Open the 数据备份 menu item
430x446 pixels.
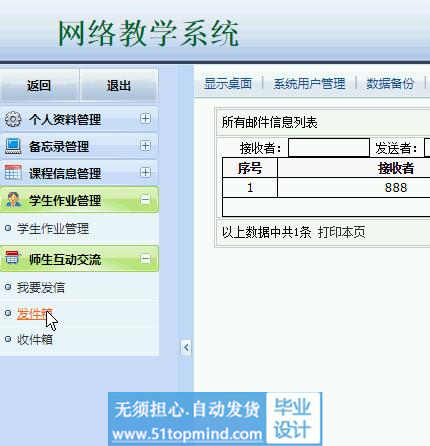click(390, 83)
